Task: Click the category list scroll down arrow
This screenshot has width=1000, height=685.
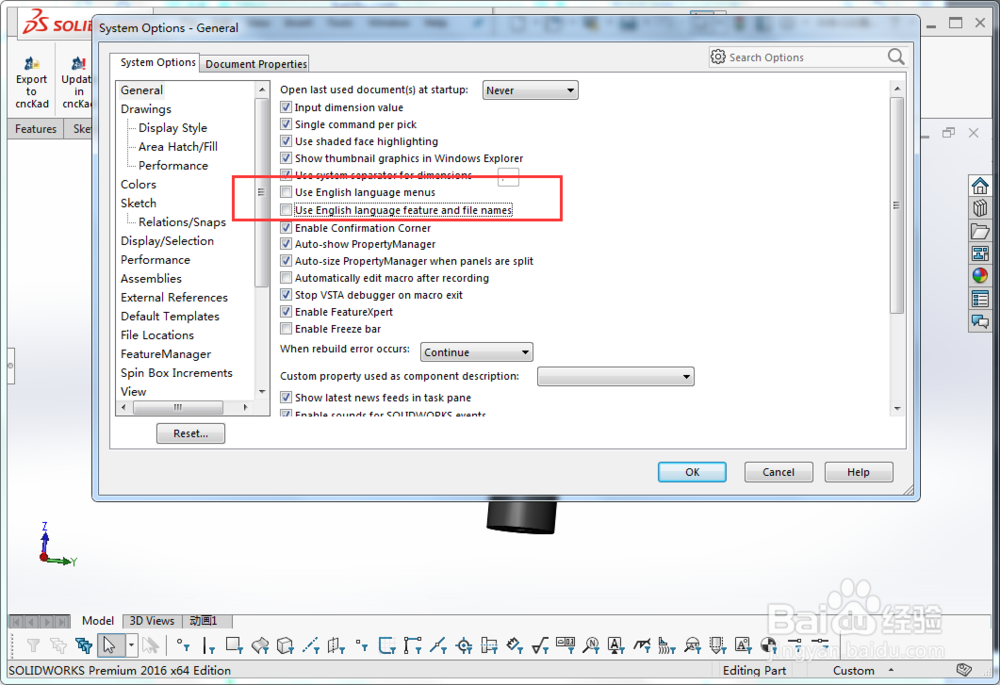Action: point(261,392)
